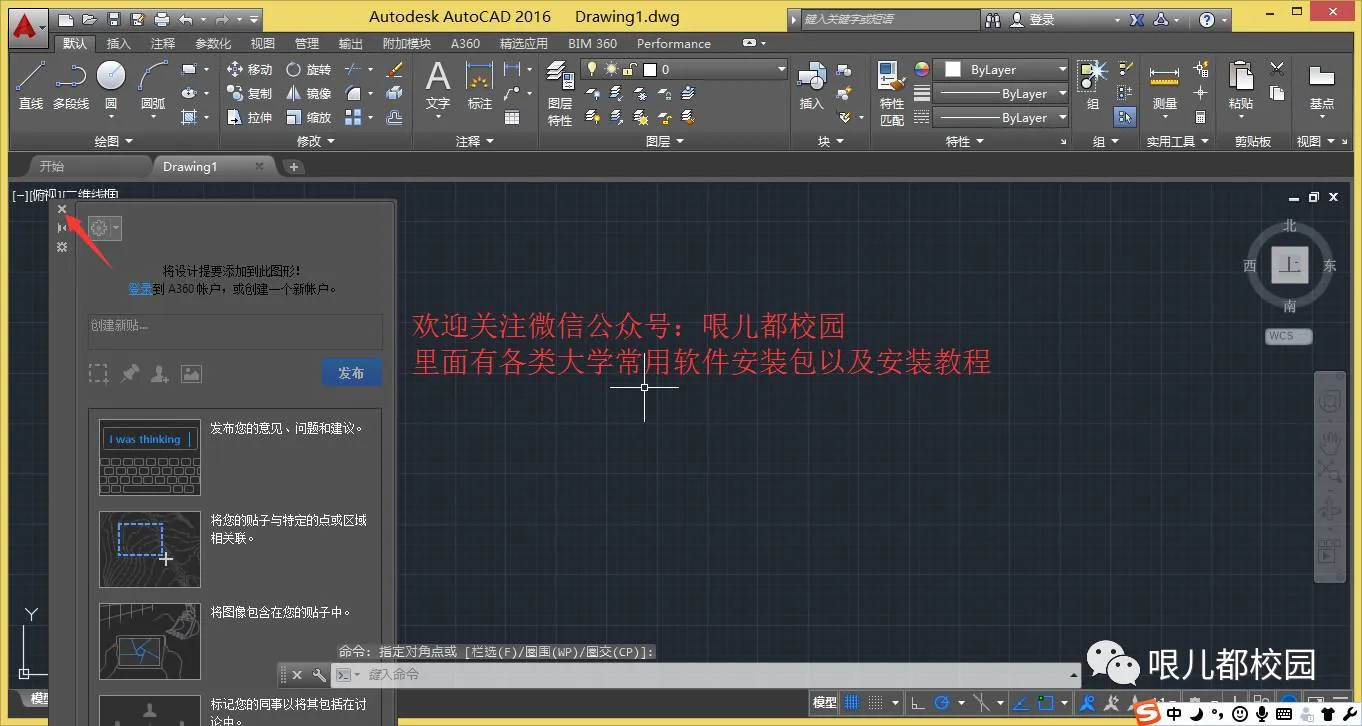Toggle group selection on/off button
This screenshot has width=1362, height=726.
click(1125, 117)
